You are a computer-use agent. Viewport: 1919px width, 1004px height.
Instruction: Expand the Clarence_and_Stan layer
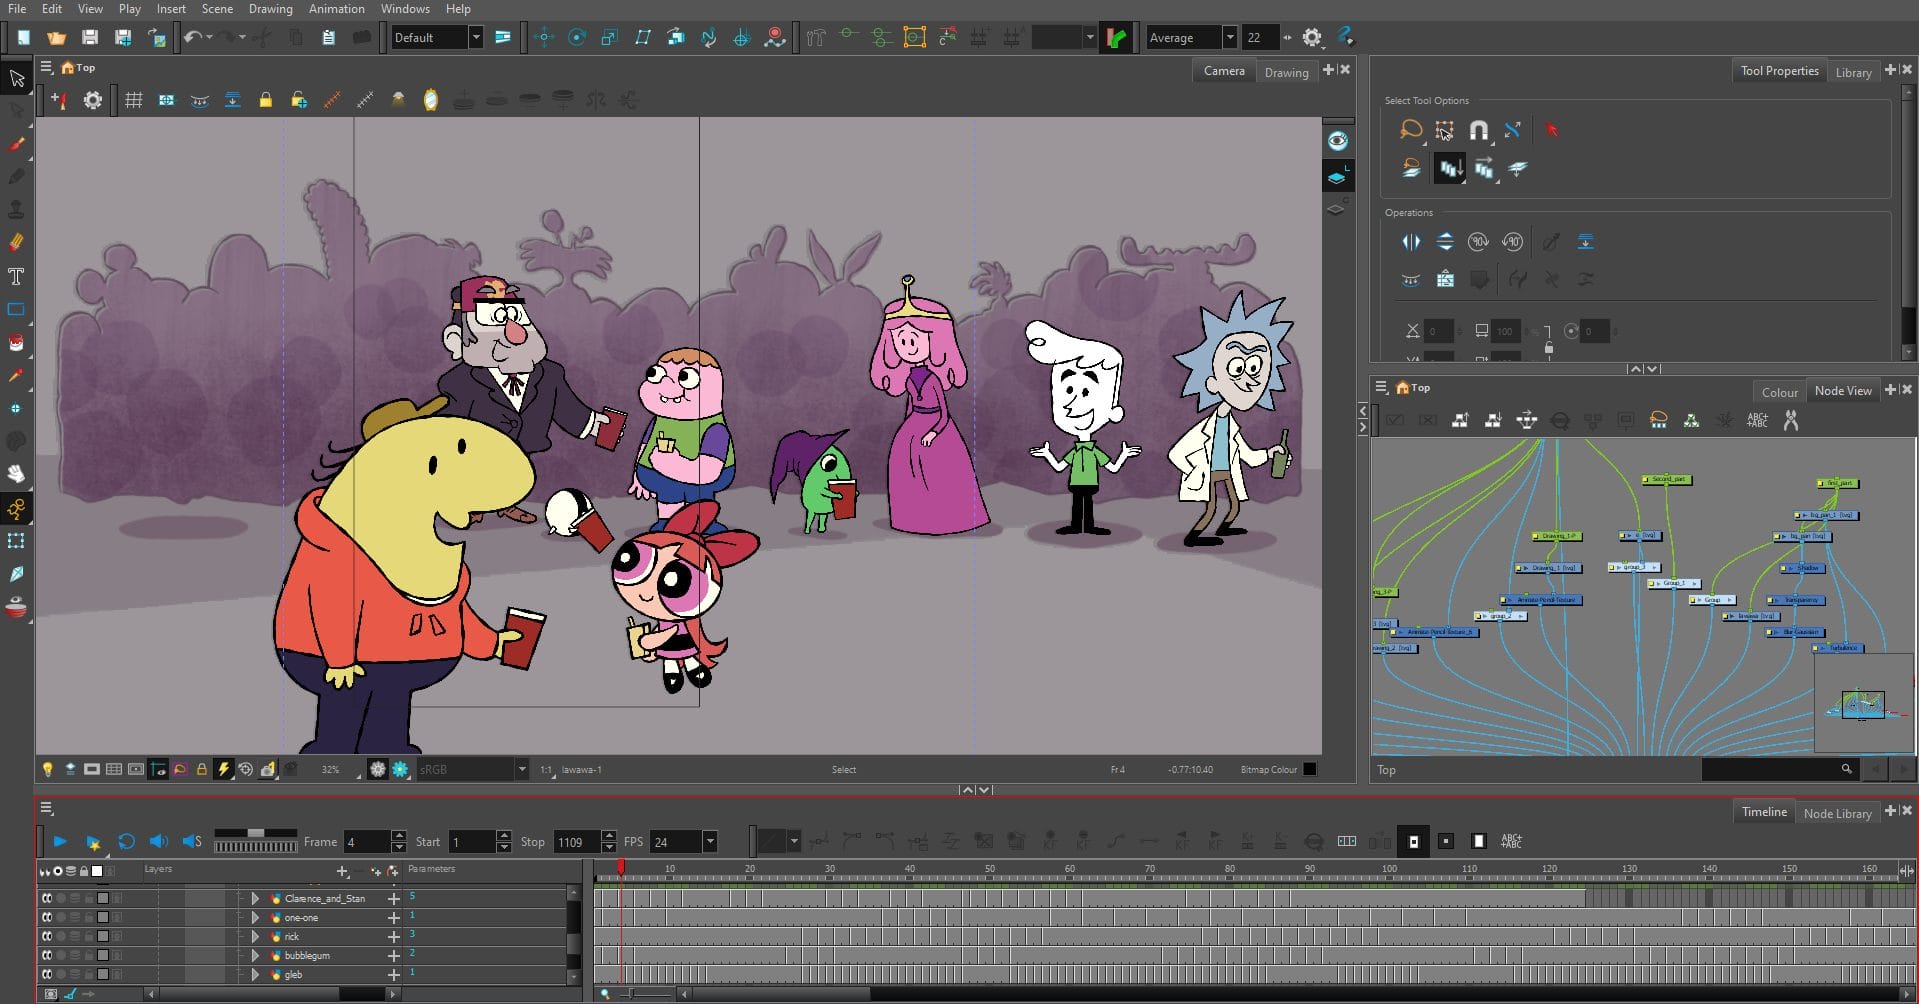tap(255, 898)
